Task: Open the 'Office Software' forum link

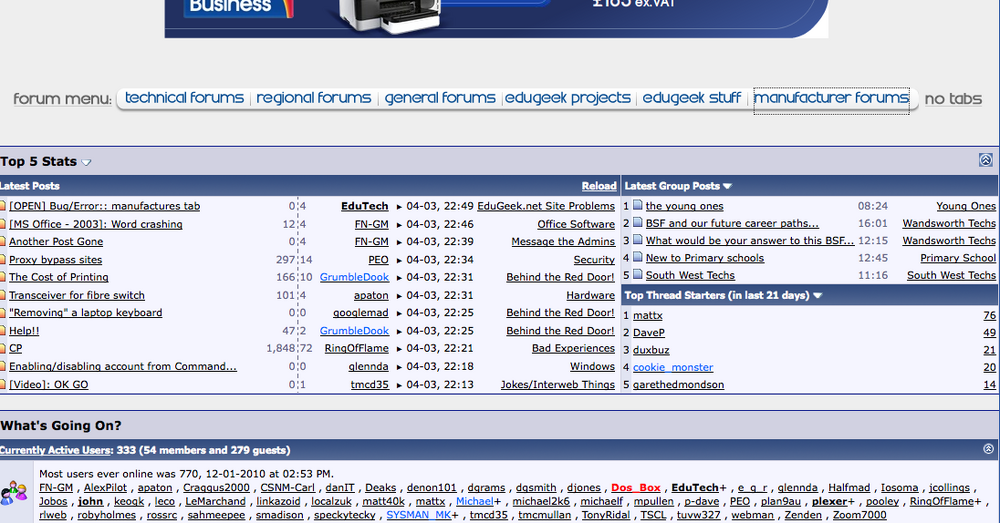Action: pos(576,224)
